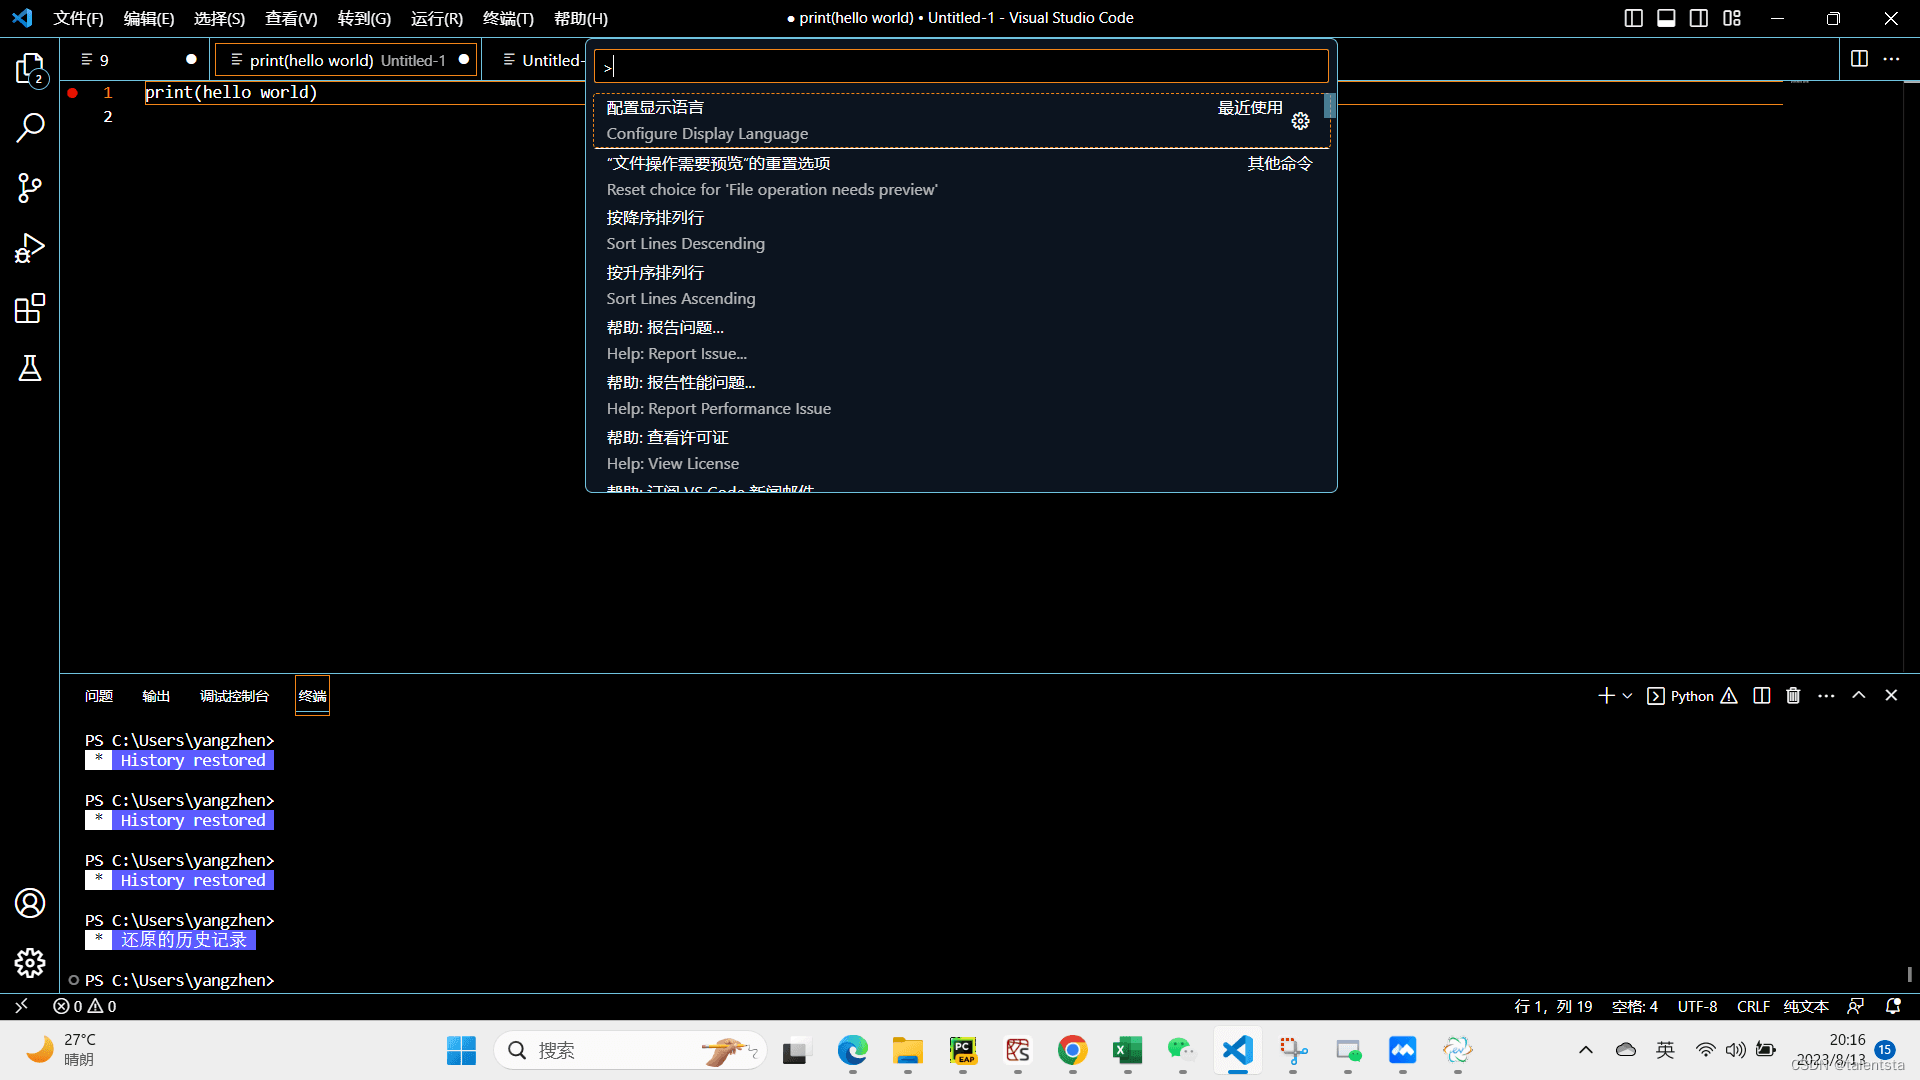Switch to print(hello world) Untitled-1 tab
Image resolution: width=1920 pixels, height=1080 pixels.
click(347, 60)
